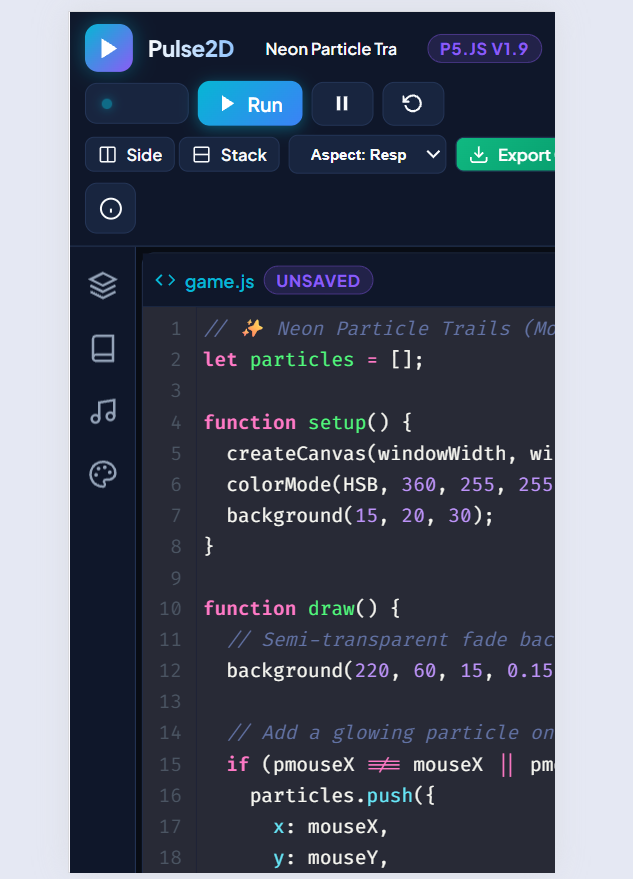
Task: Pause the running sketch
Action: coord(342,104)
